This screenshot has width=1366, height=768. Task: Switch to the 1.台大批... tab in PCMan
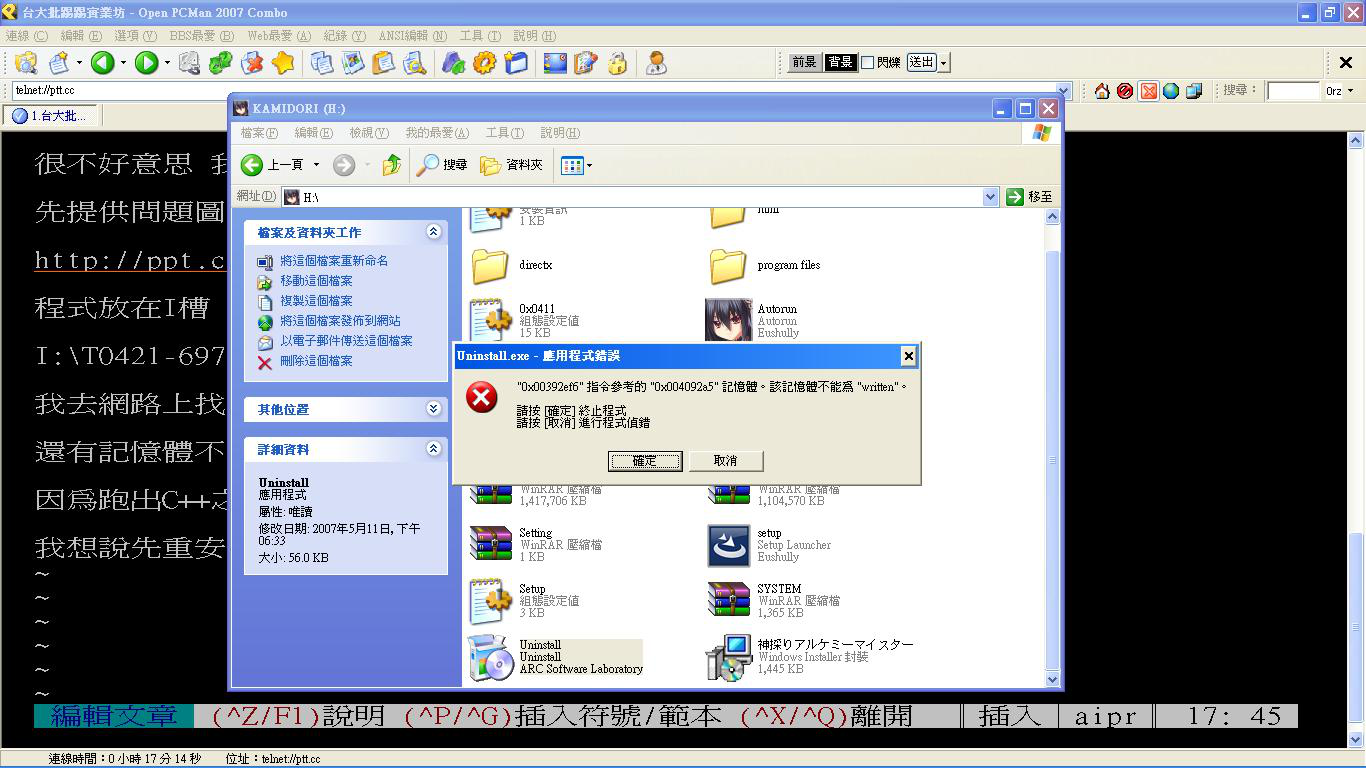(50, 116)
